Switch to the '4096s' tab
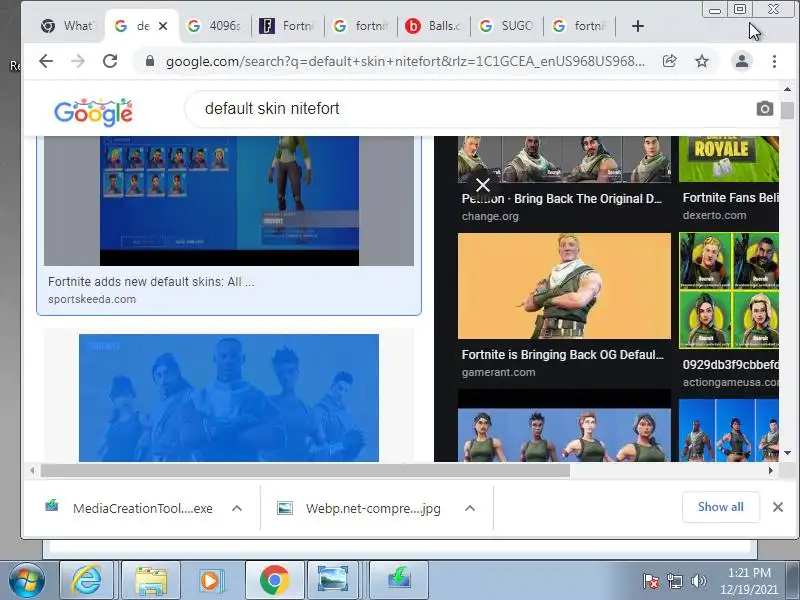The height and width of the screenshot is (600, 800). click(214, 26)
